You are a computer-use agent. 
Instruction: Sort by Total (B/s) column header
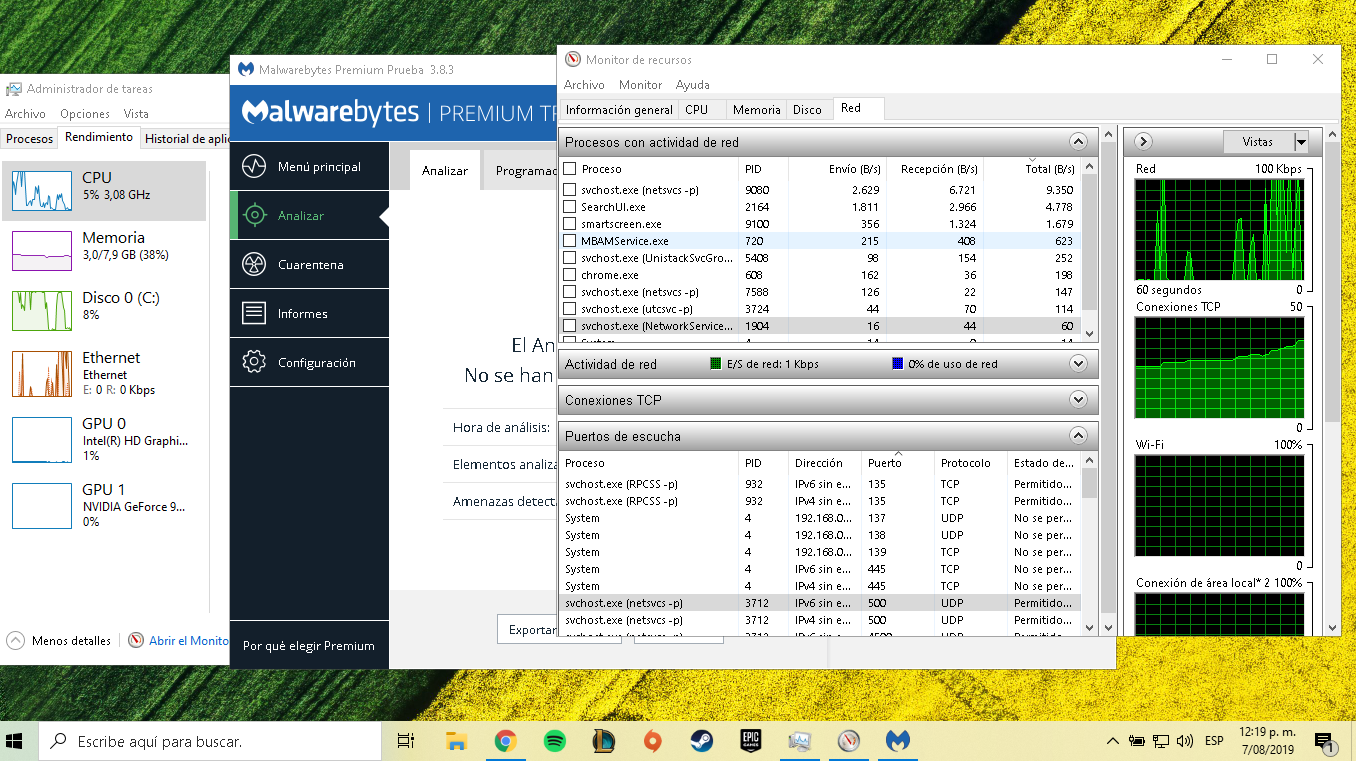coord(1033,169)
